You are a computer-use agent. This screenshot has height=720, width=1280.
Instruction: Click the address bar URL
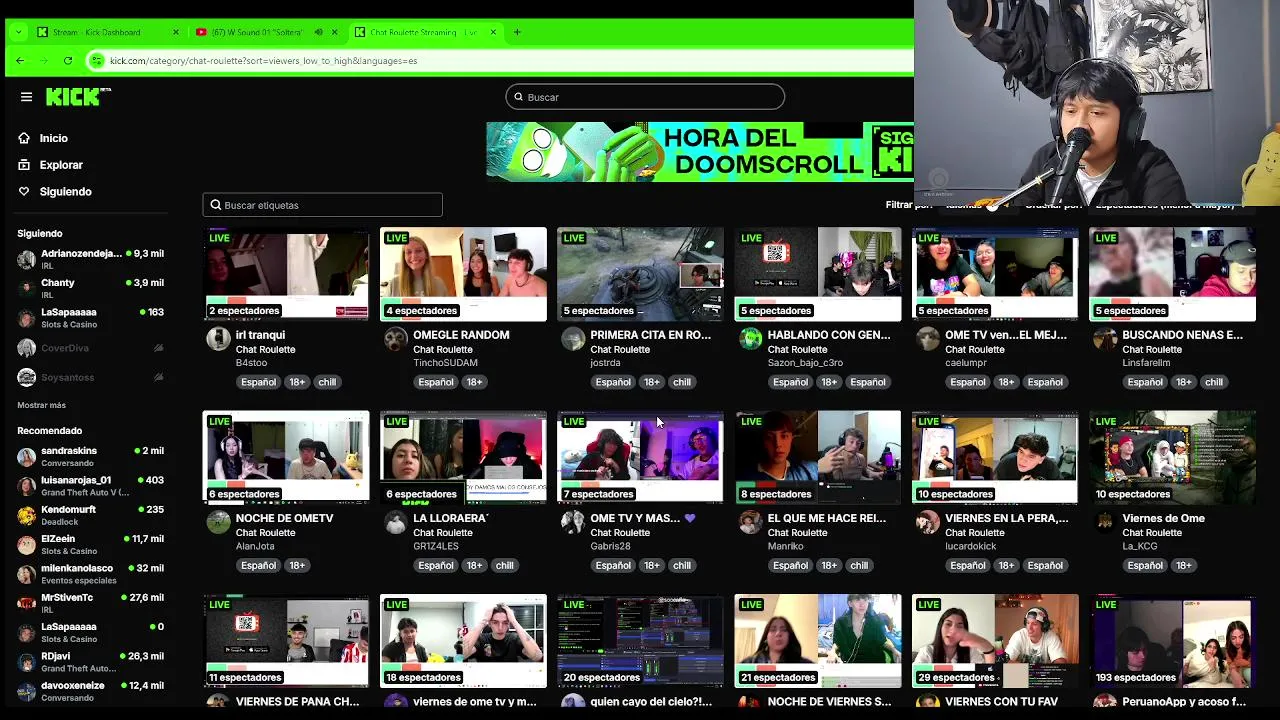coord(264,61)
